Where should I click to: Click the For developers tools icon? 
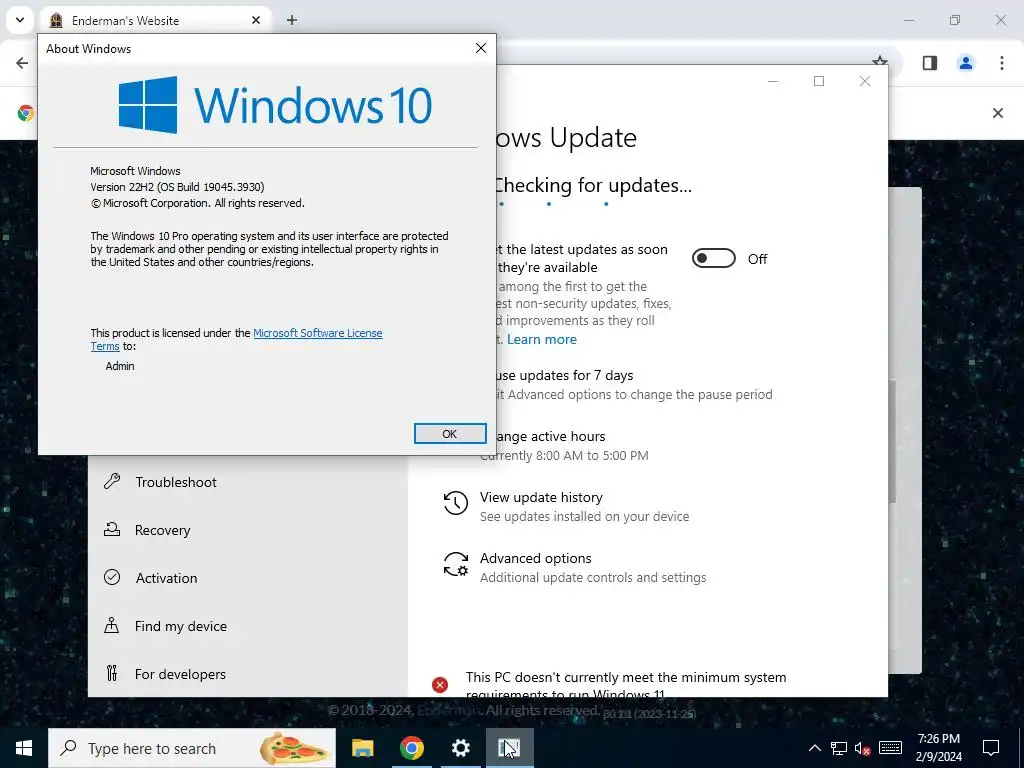point(112,673)
